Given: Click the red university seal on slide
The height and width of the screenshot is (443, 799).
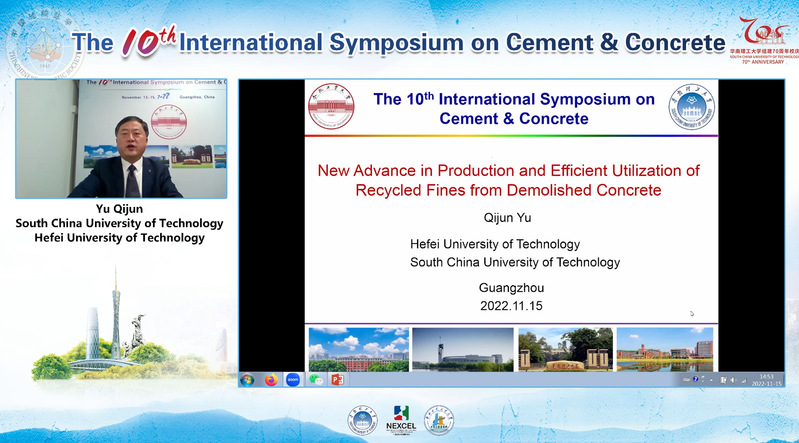Looking at the screenshot, I should point(331,106).
